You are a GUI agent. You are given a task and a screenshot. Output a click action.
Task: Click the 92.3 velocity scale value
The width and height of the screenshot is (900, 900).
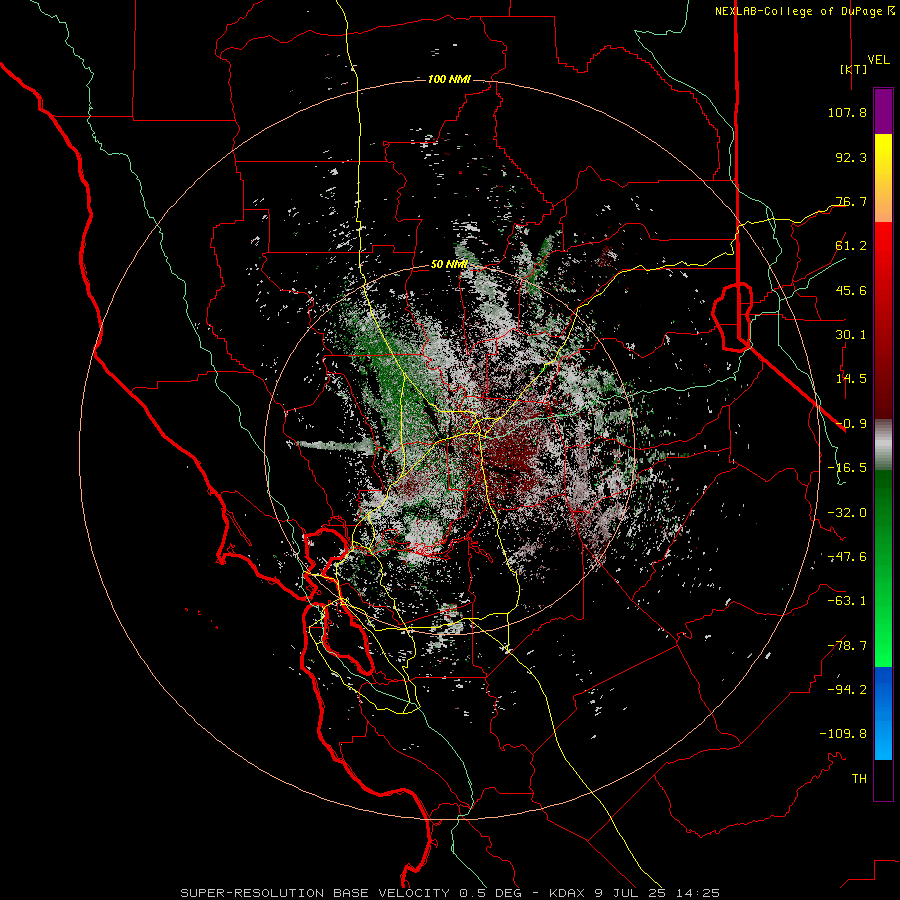click(x=851, y=157)
